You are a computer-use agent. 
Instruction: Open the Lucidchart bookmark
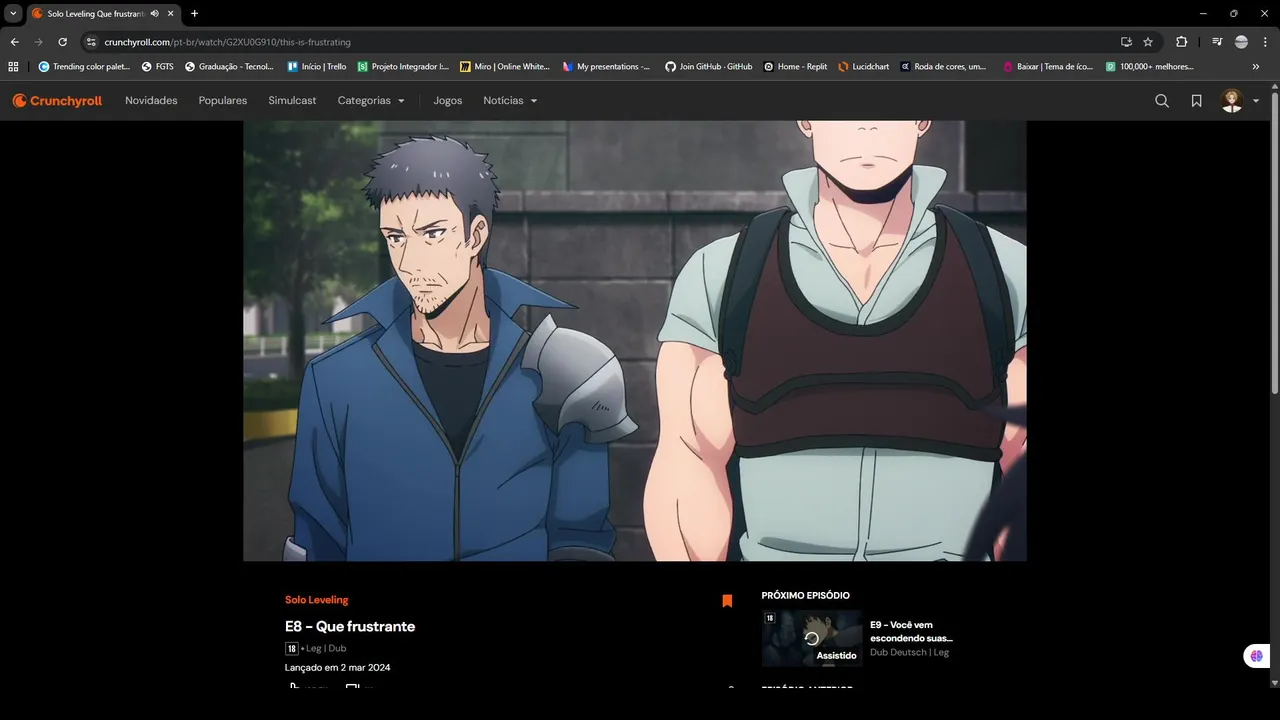point(864,67)
